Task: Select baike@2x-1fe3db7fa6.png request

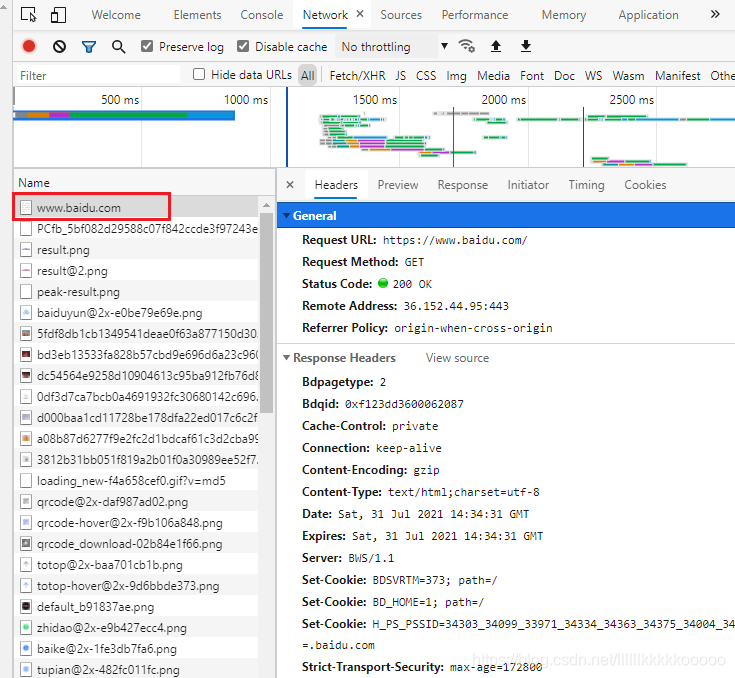Action: tap(137, 649)
